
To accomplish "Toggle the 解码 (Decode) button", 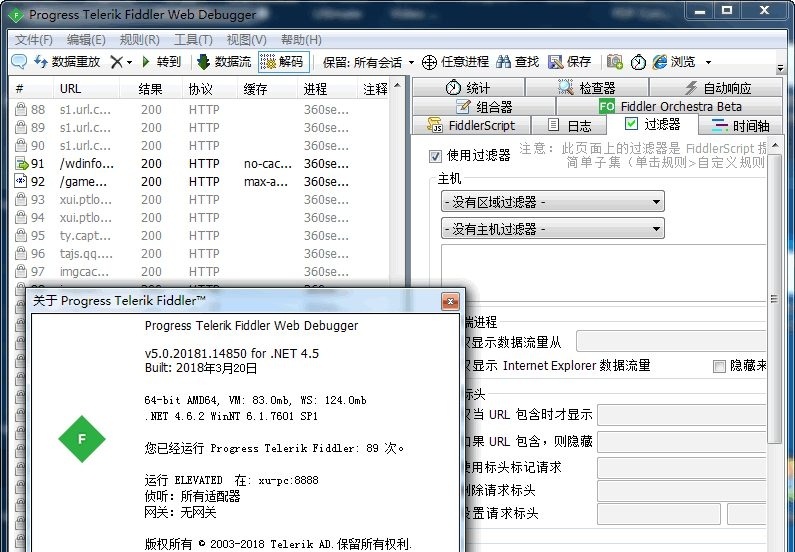I will [283, 62].
